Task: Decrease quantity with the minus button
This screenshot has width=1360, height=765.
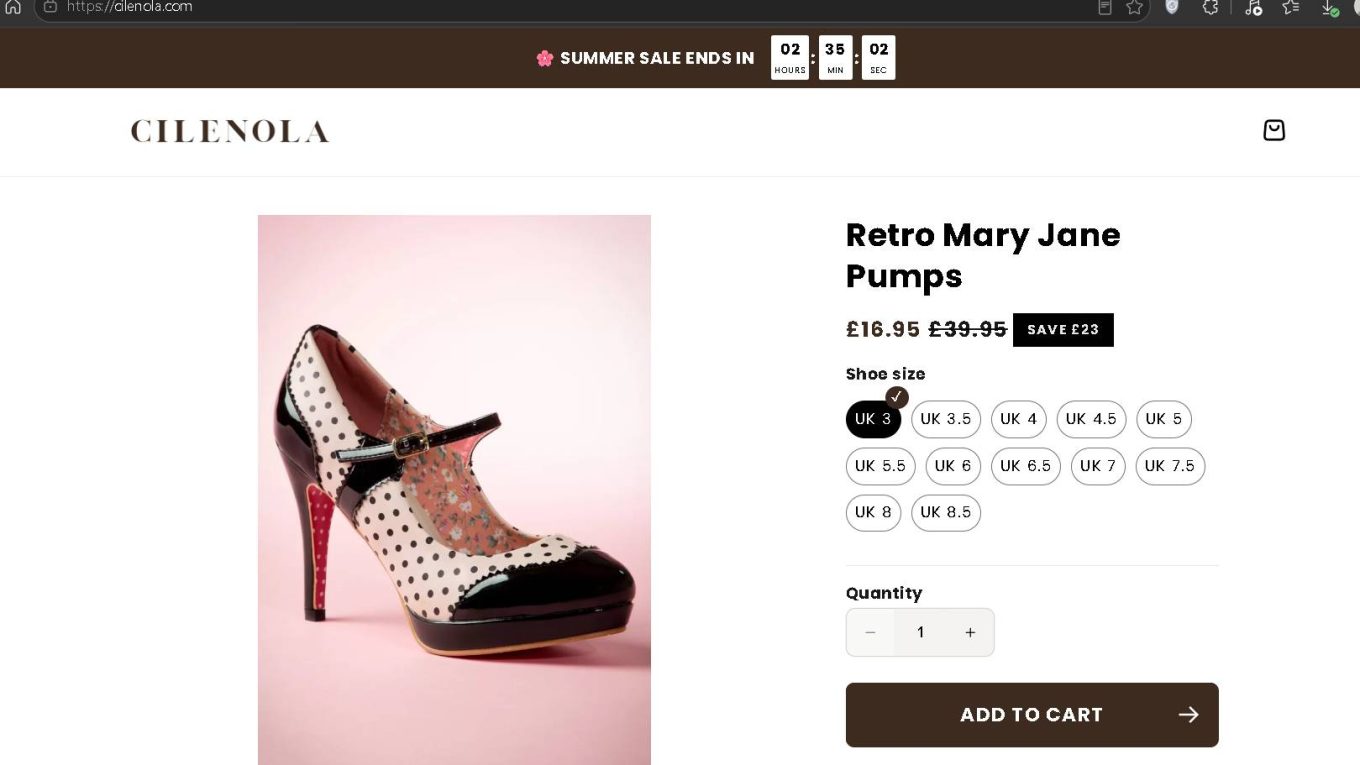Action: 870,632
